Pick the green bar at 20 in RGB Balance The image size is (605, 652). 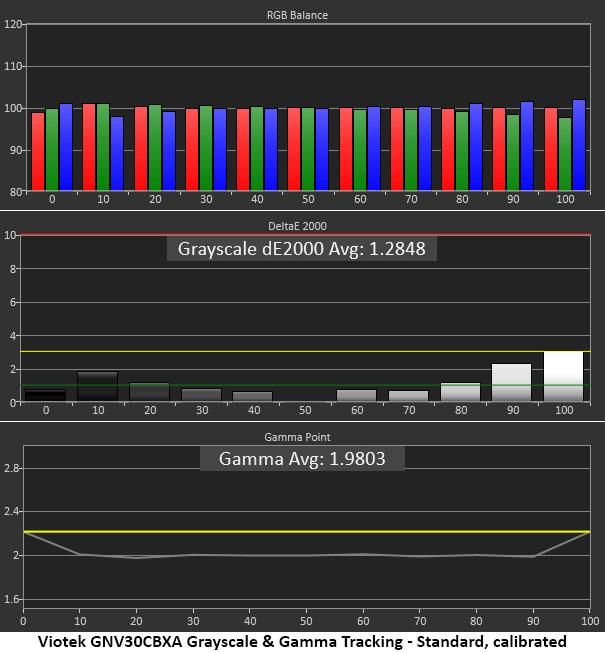click(x=155, y=148)
